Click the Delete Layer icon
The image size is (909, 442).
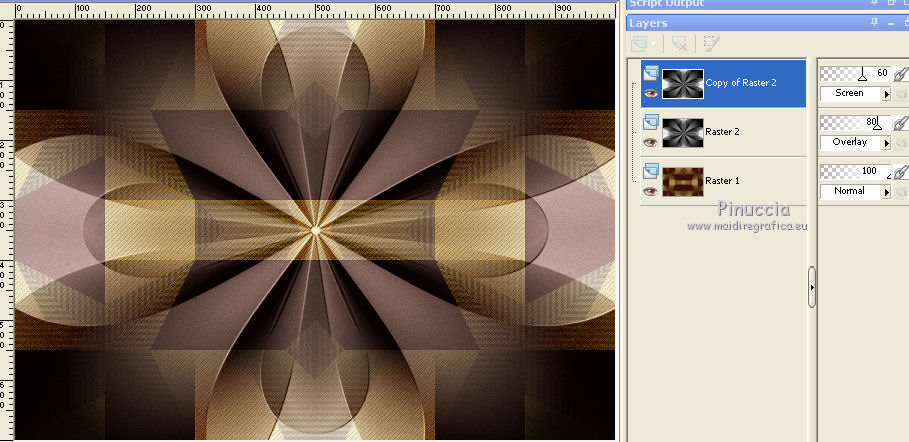[679, 44]
